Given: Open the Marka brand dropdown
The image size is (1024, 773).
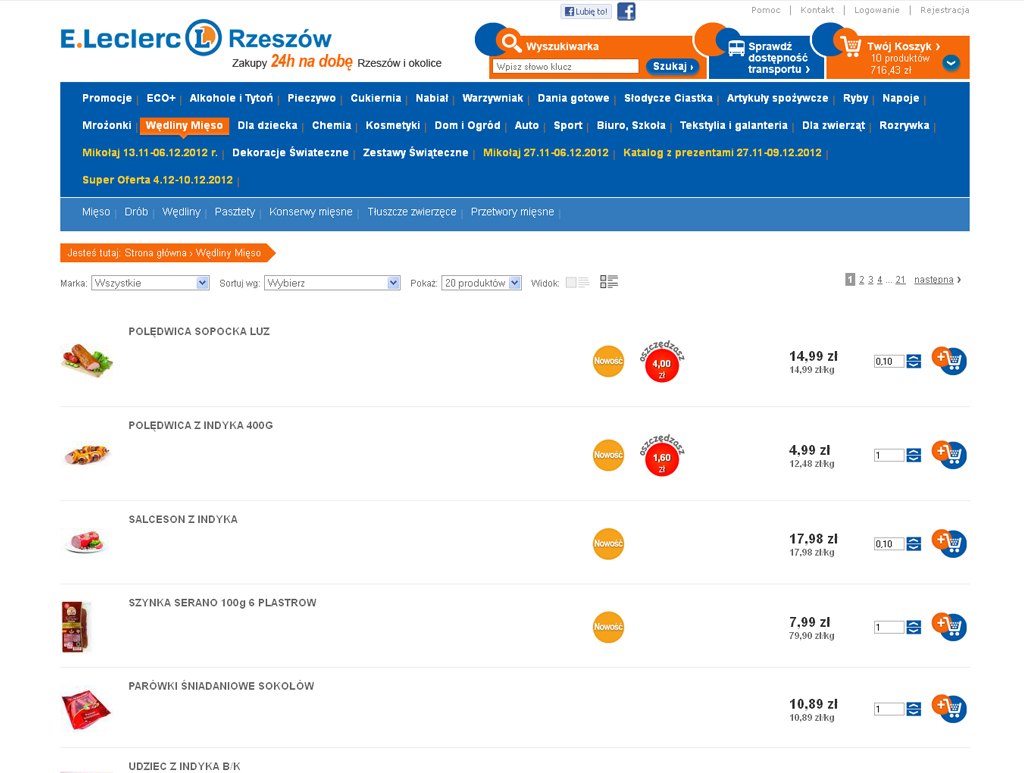Looking at the screenshot, I should (x=150, y=283).
